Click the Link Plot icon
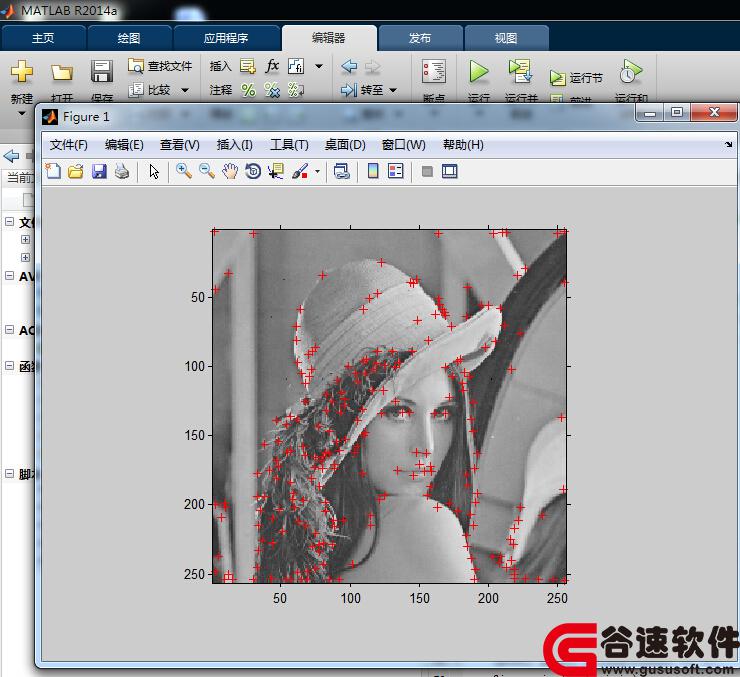The width and height of the screenshot is (740, 677). pyautogui.click(x=342, y=171)
